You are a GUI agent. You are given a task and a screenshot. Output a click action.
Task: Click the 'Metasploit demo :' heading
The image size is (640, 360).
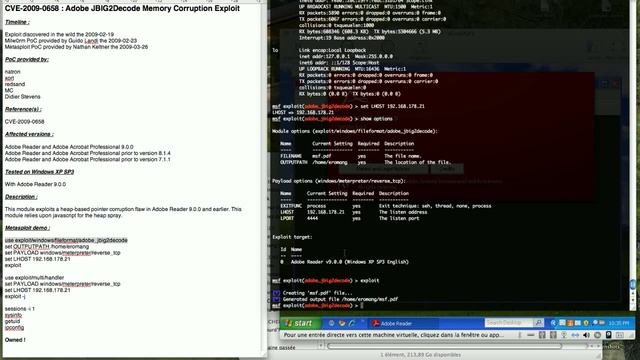[27, 228]
